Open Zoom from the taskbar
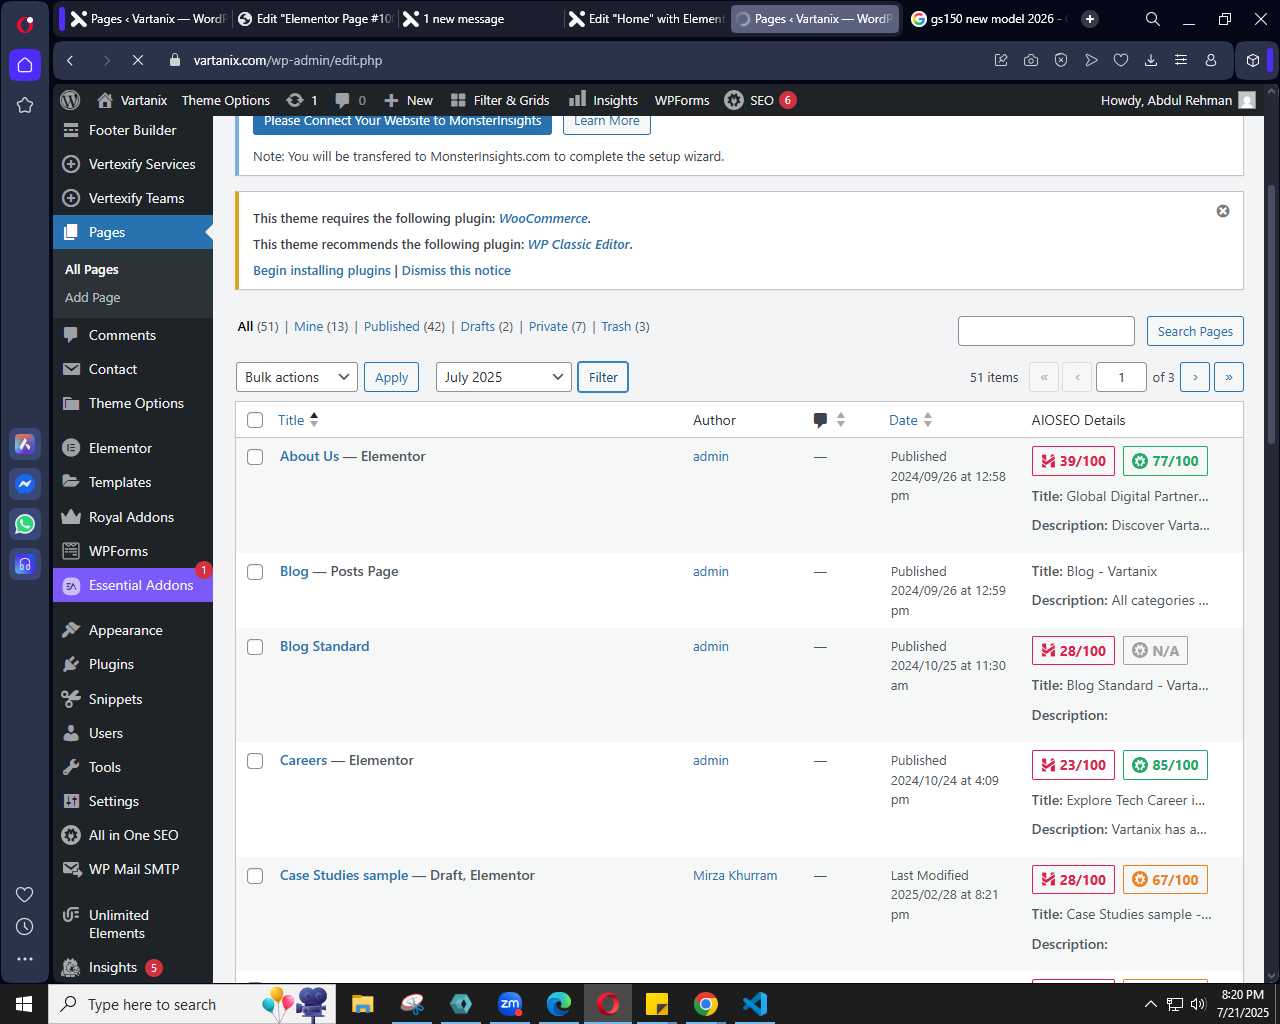Viewport: 1280px width, 1024px height. pos(510,1003)
